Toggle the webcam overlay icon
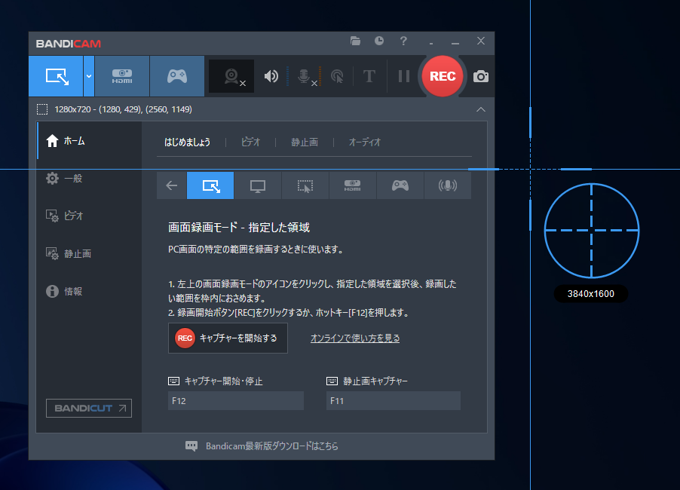Screen dimensions: 680x490 (232, 76)
